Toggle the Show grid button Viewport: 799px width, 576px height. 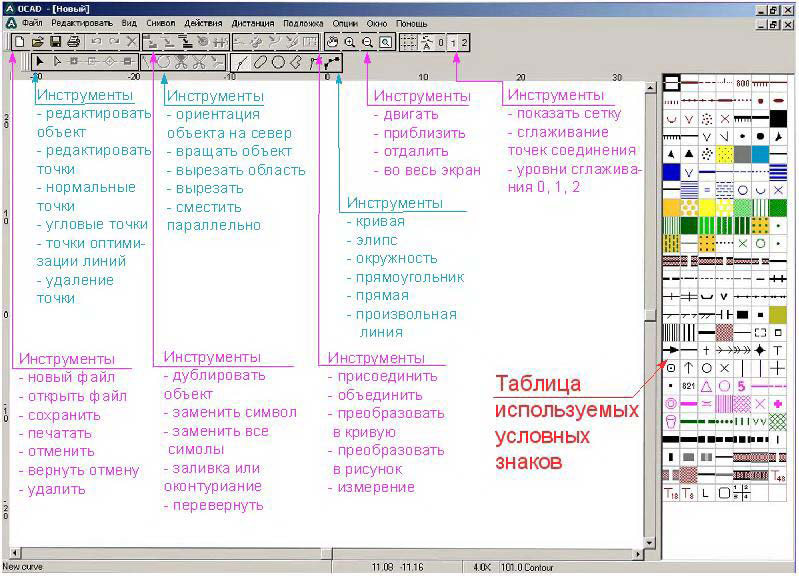pyautogui.click(x=408, y=42)
